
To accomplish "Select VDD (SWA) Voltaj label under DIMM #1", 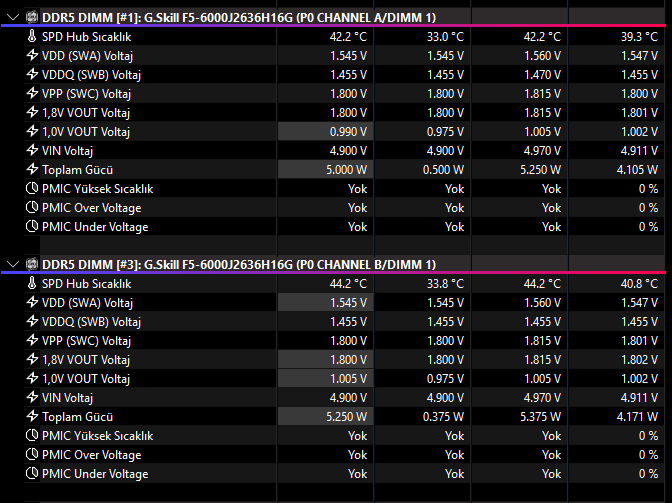I will click(x=87, y=56).
